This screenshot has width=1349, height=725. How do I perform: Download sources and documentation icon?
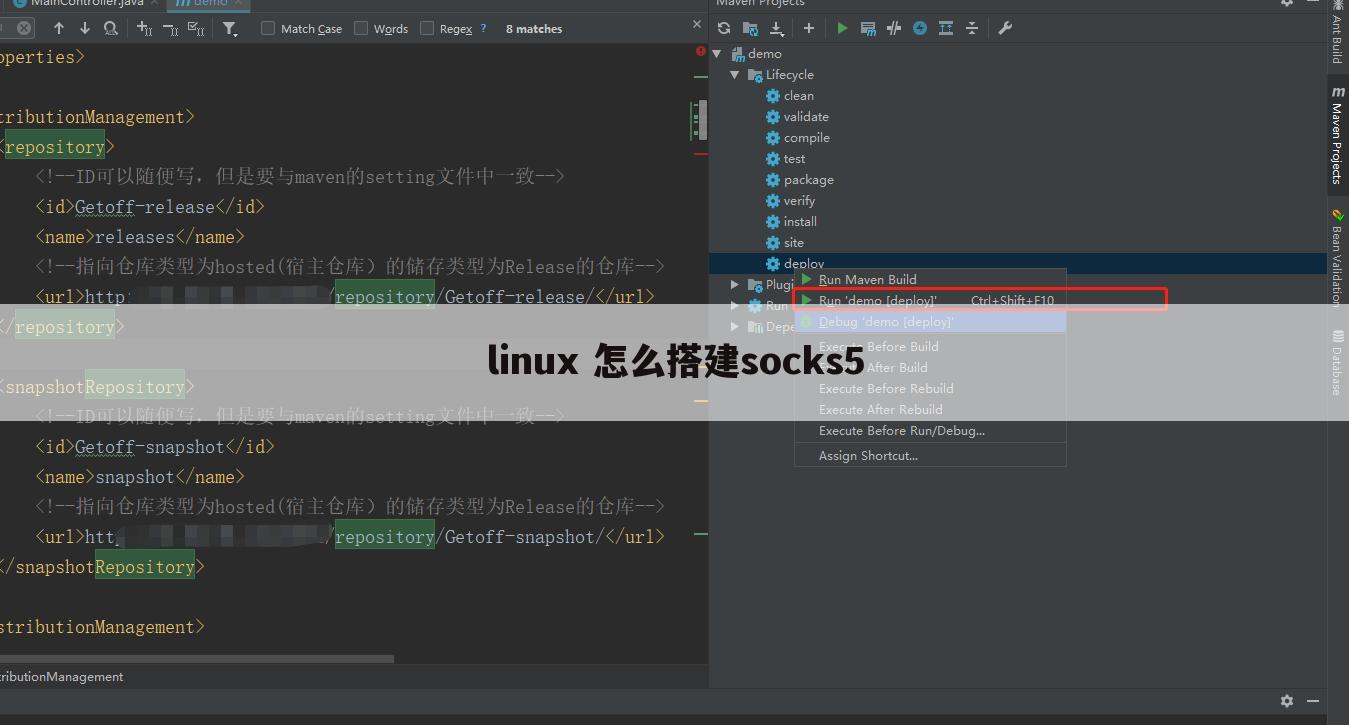pos(776,28)
